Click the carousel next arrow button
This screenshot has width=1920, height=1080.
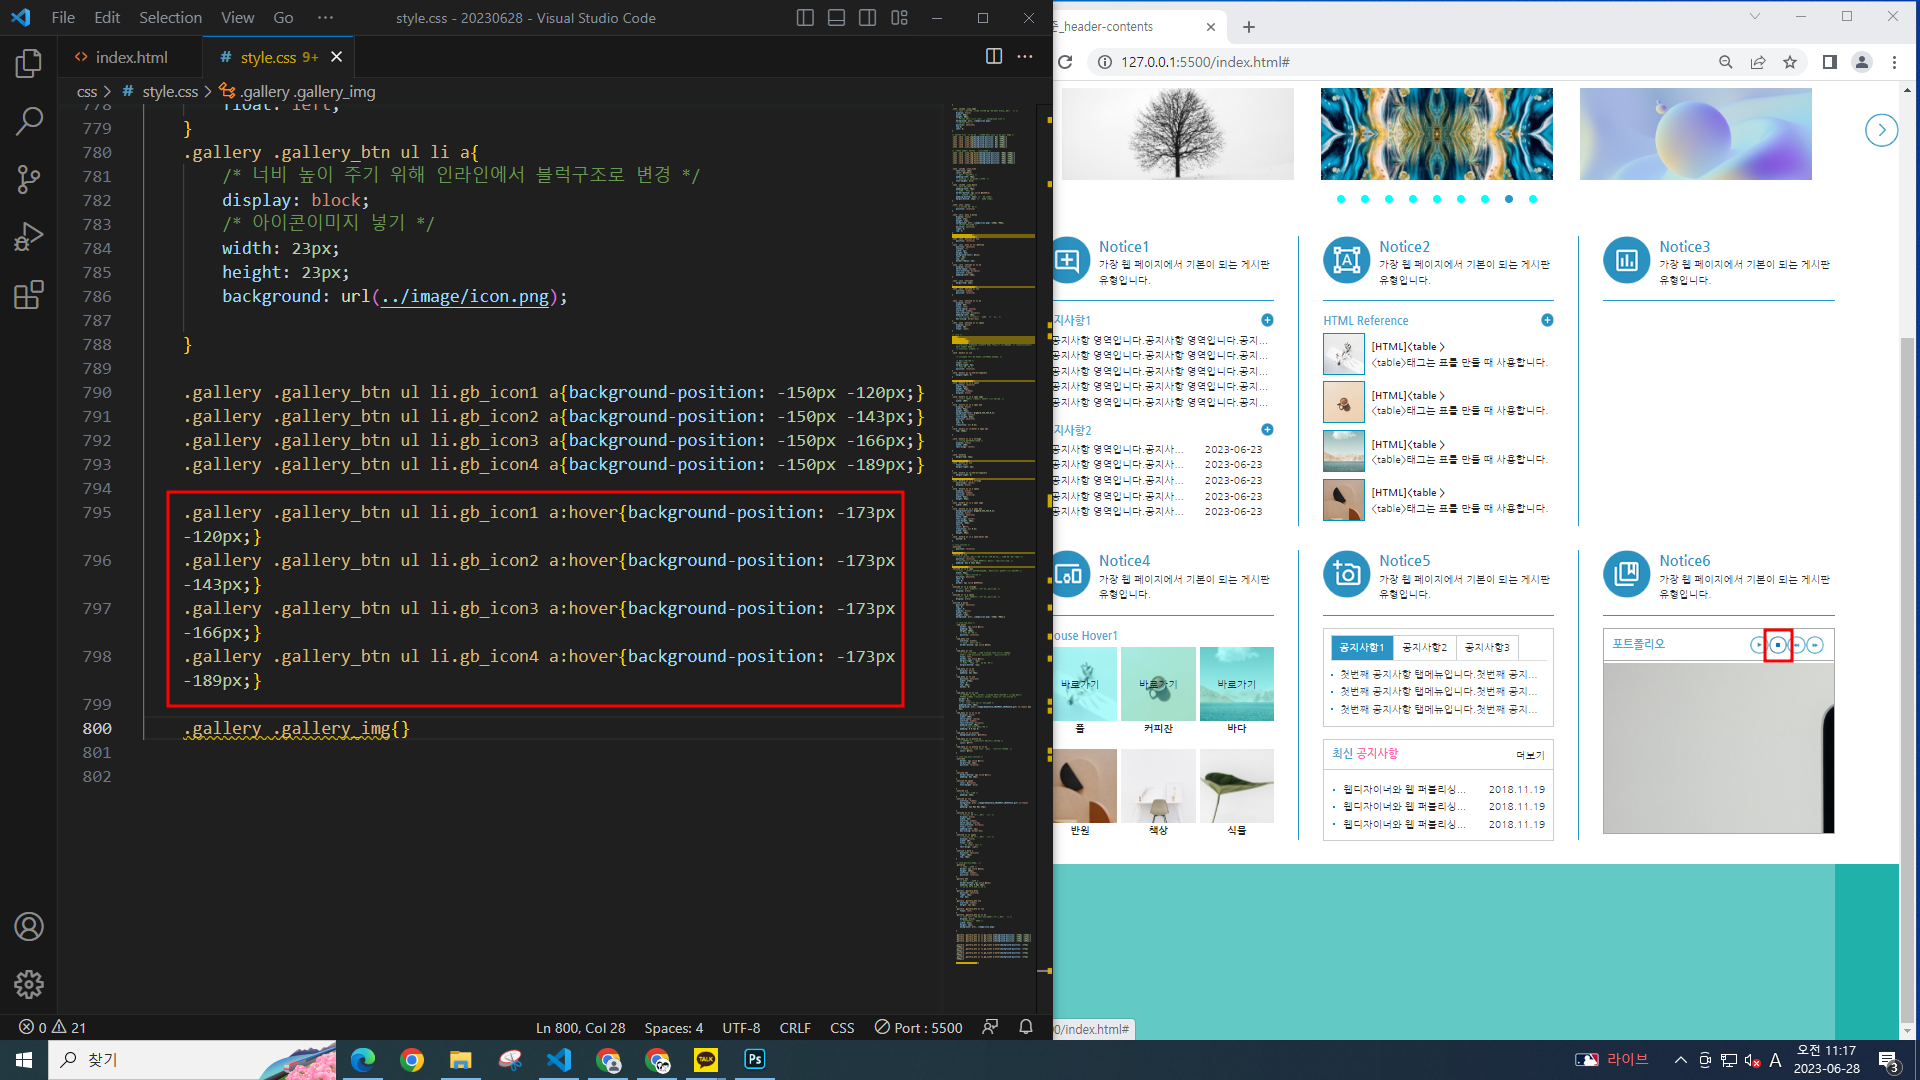click(x=1881, y=130)
